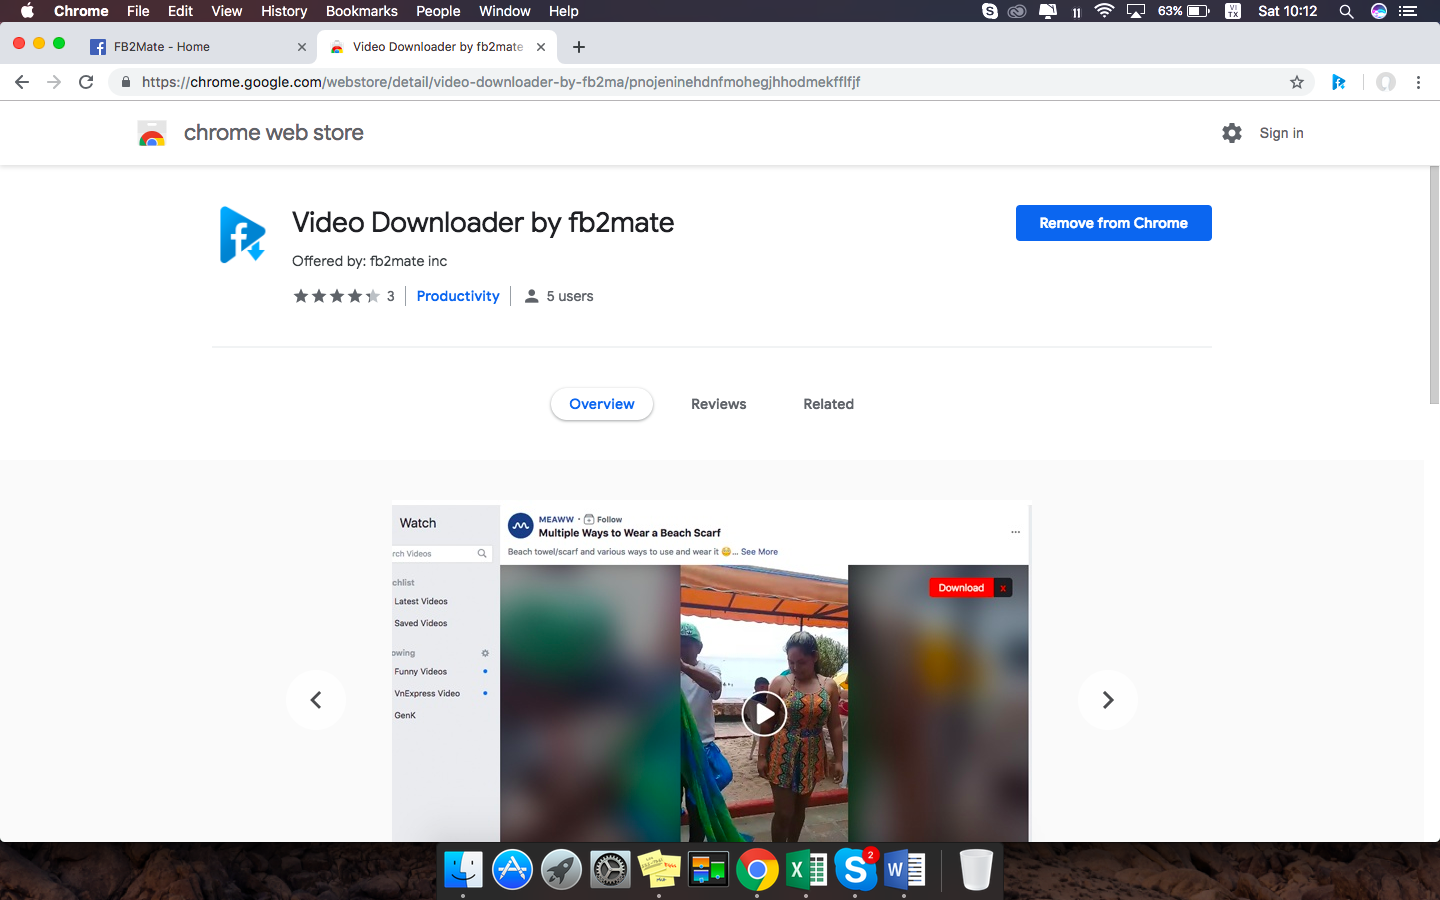This screenshot has width=1440, height=900.
Task: Click the bookmark star icon in address bar
Action: point(1297,82)
